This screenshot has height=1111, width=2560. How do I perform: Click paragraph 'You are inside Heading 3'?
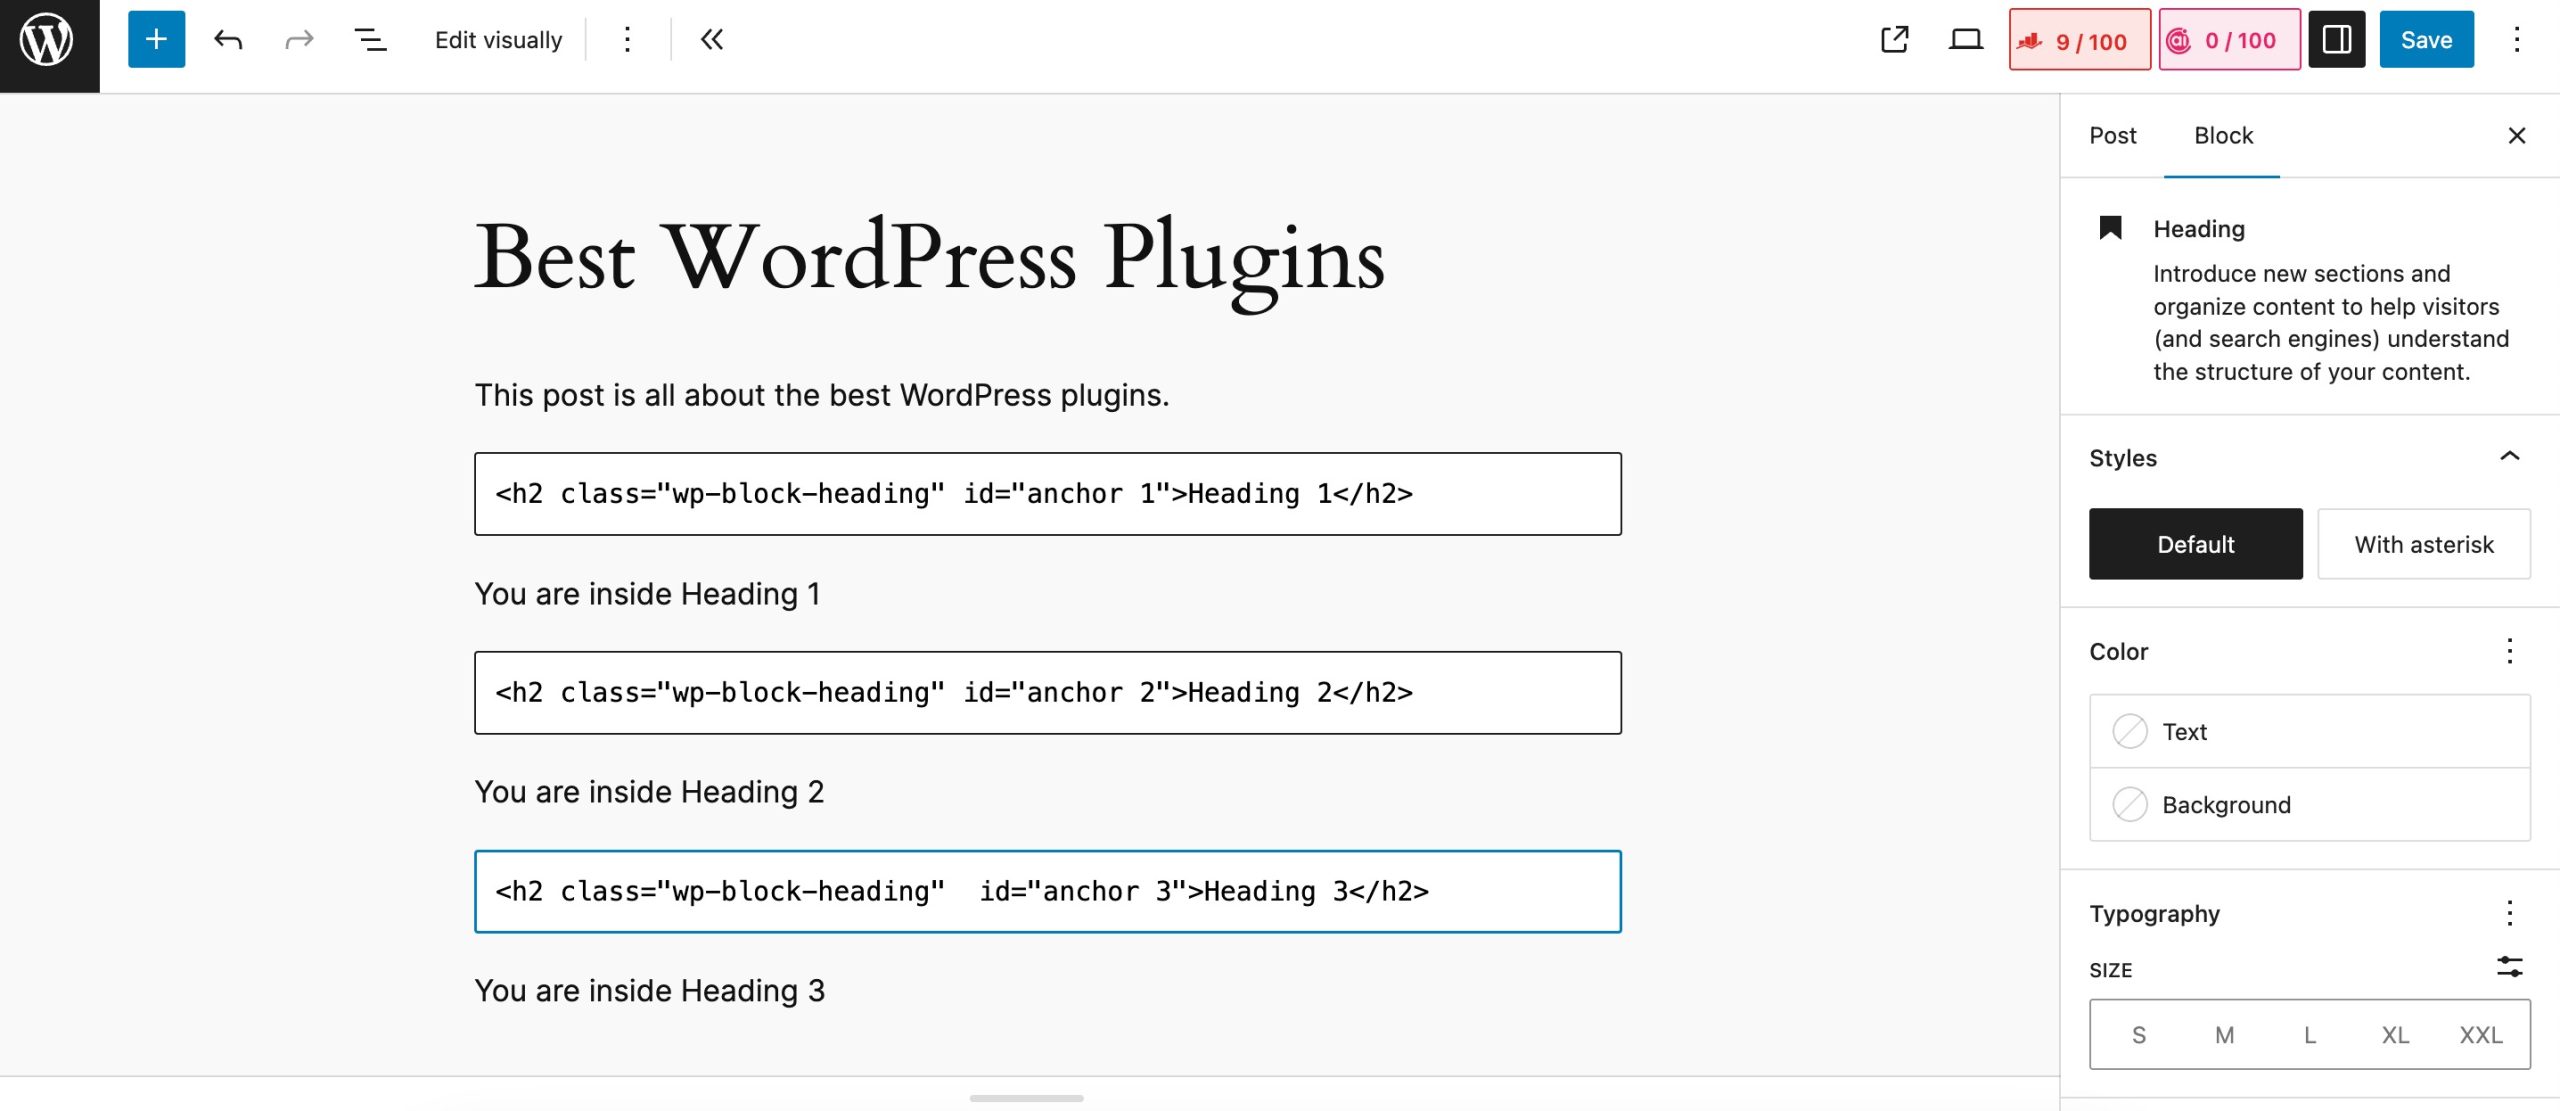(x=650, y=991)
